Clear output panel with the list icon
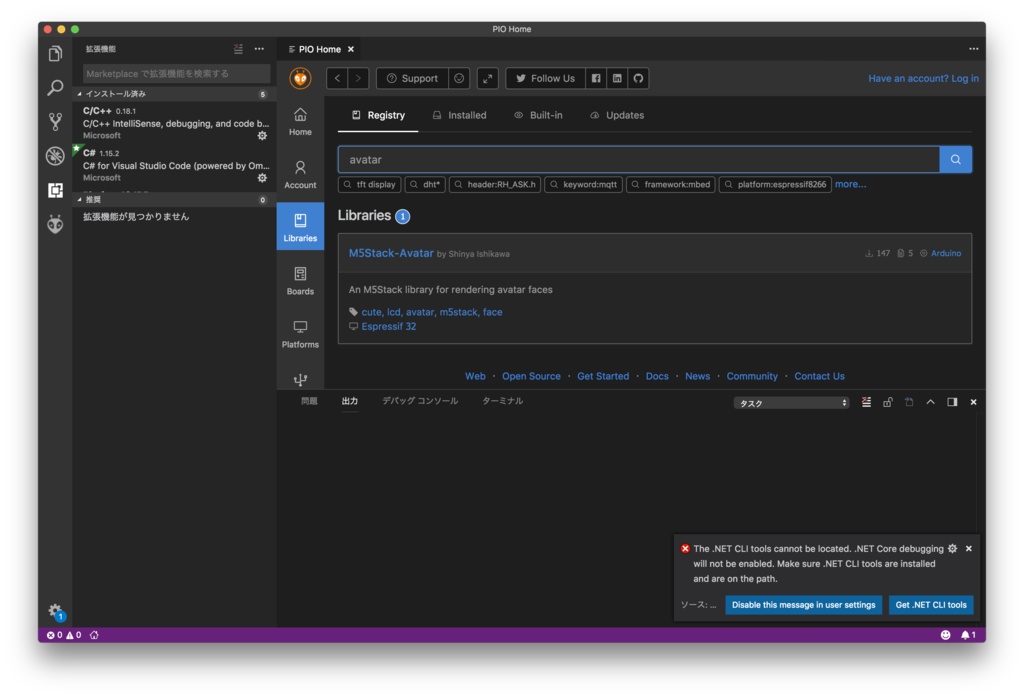The width and height of the screenshot is (1024, 697). pos(867,402)
